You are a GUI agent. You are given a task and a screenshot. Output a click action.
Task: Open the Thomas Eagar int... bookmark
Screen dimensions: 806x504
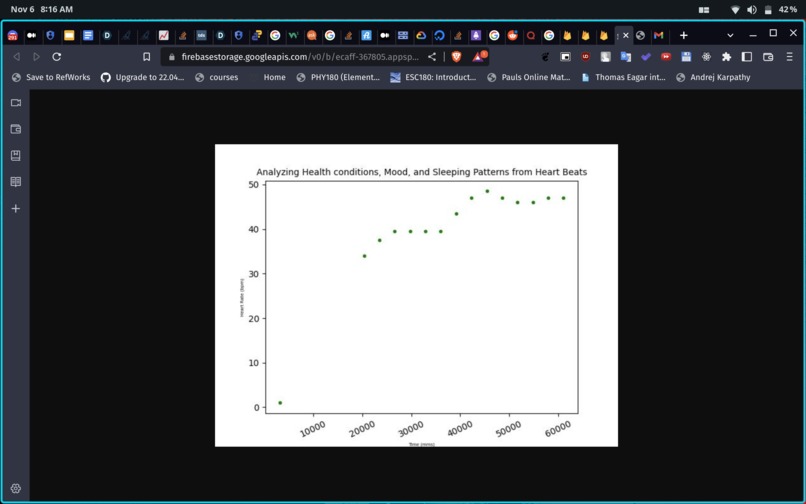[624, 77]
